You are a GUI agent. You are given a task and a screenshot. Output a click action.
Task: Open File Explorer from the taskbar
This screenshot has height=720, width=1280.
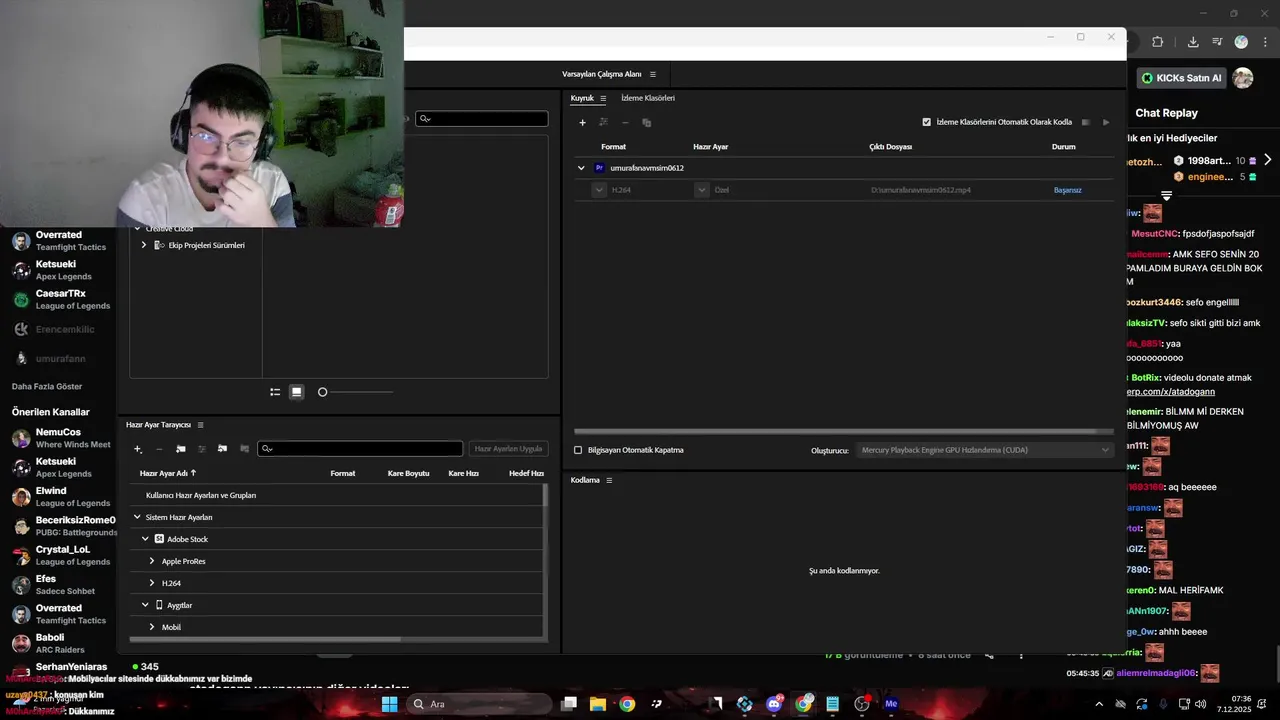[x=598, y=704]
